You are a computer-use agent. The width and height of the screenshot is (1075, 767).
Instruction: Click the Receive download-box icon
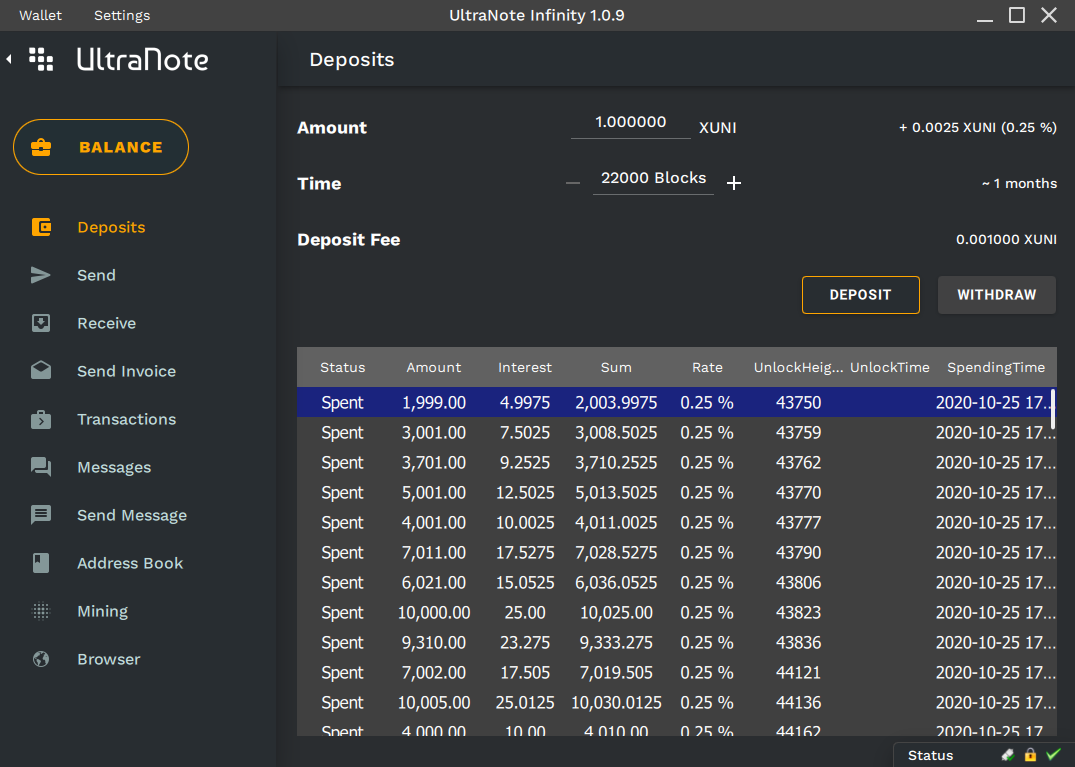pyautogui.click(x=41, y=323)
